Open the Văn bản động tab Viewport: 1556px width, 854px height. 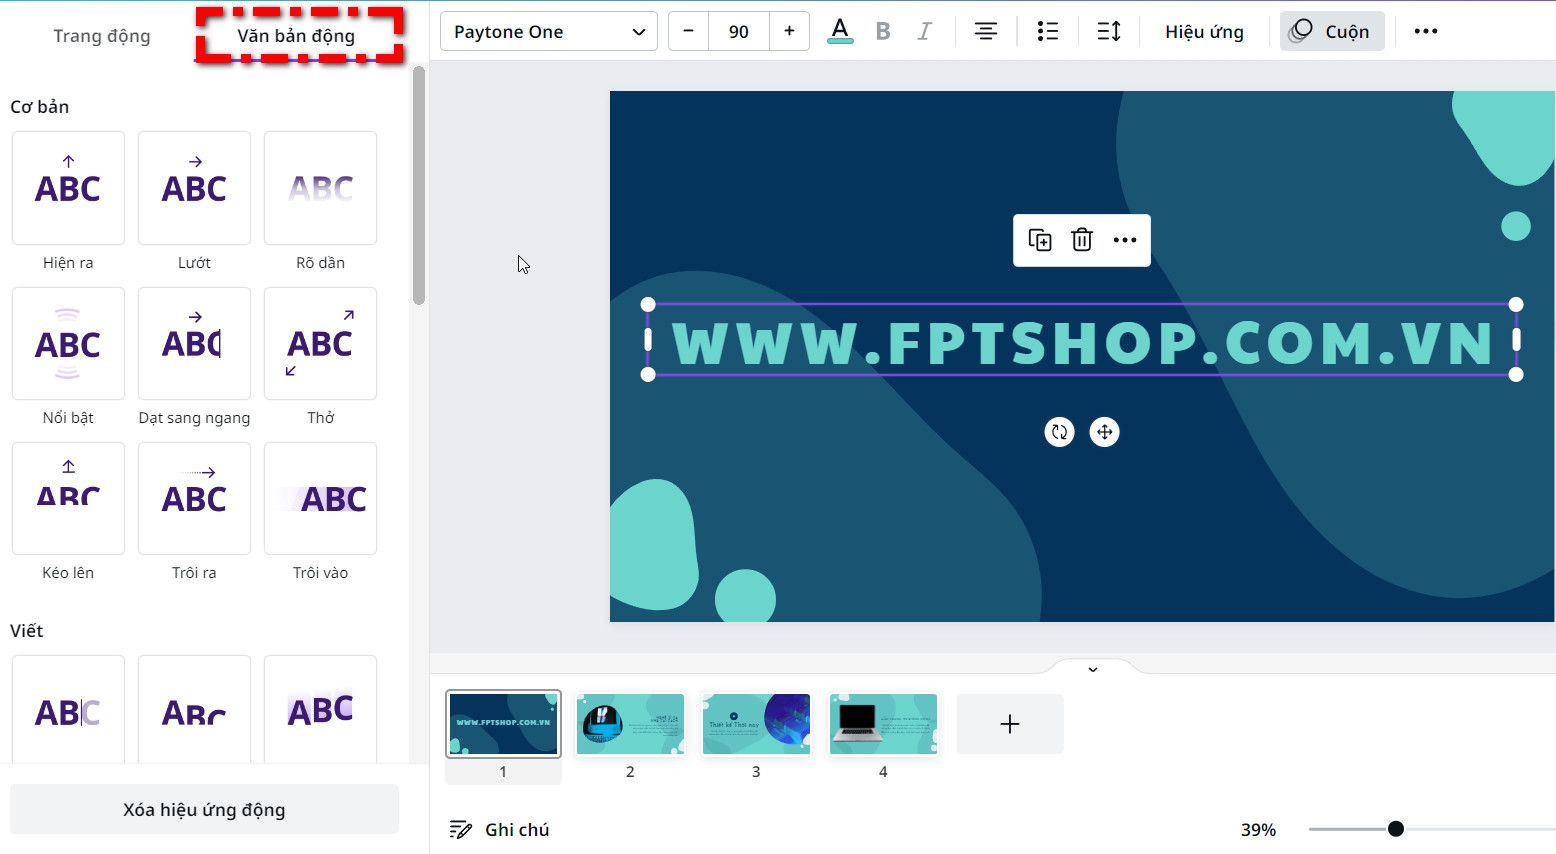tap(296, 36)
